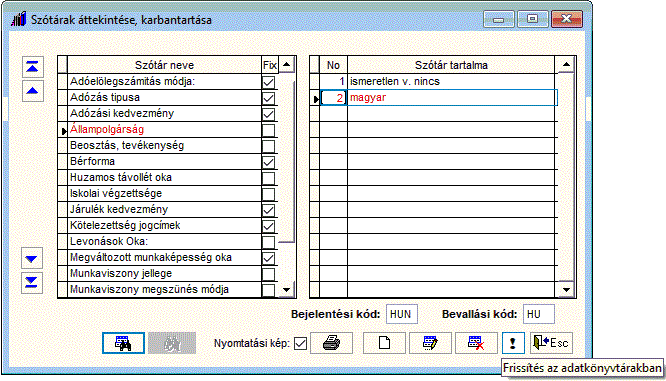666x381 pixels.
Task: Select row 'Levonások Oka:'
Action: 164,241
